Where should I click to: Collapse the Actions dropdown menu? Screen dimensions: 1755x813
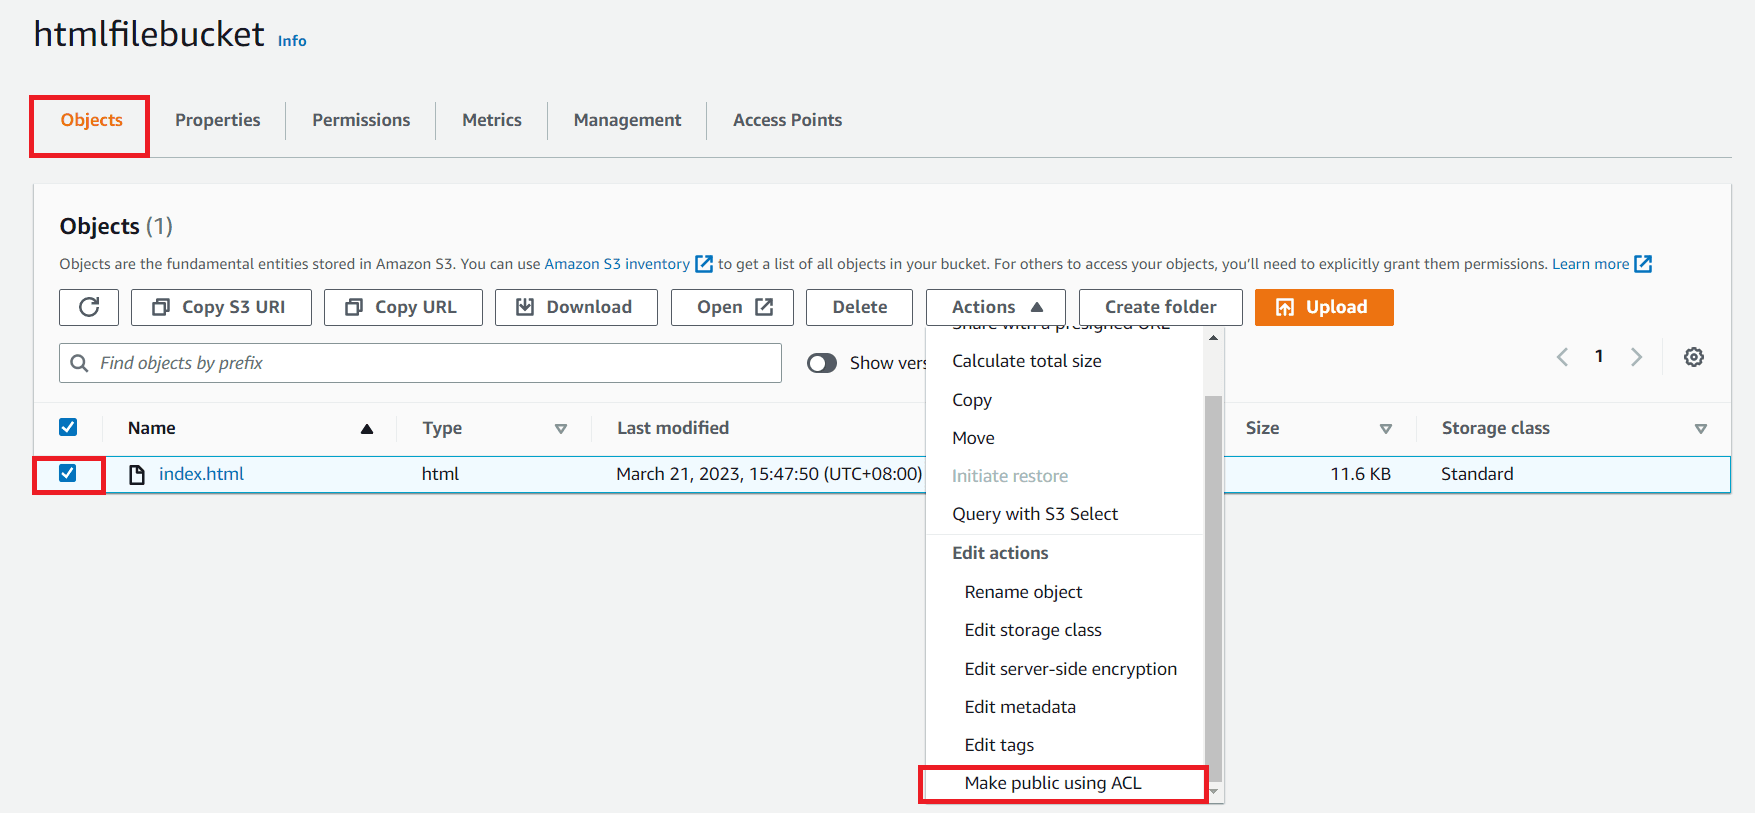point(995,307)
